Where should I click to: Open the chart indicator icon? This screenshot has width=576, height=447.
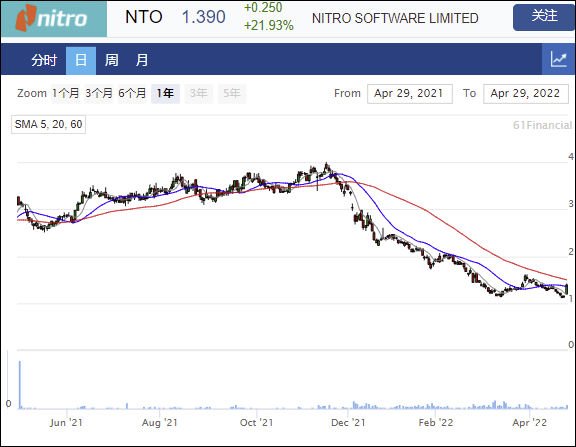[x=558, y=59]
